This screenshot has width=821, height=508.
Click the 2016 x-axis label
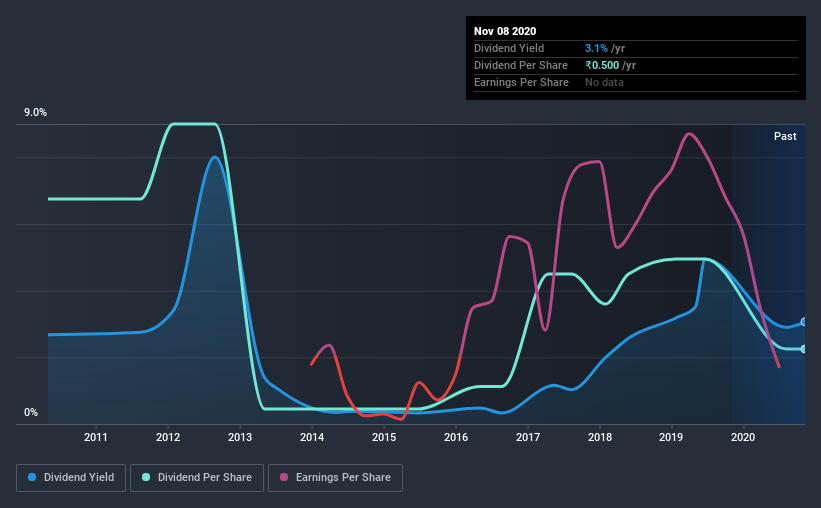[456, 437]
